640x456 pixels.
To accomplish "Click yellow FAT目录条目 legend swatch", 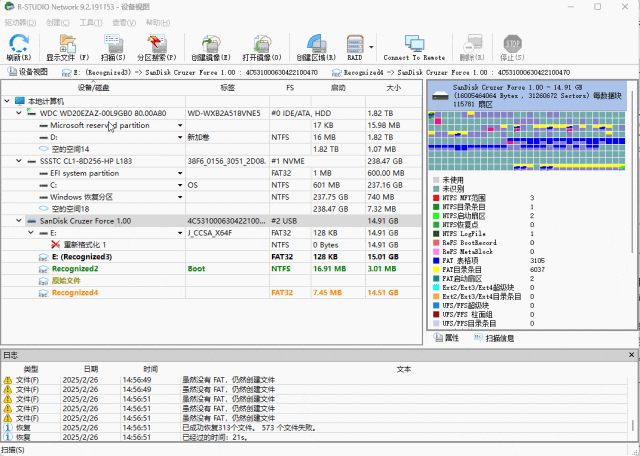I will tap(436, 269).
